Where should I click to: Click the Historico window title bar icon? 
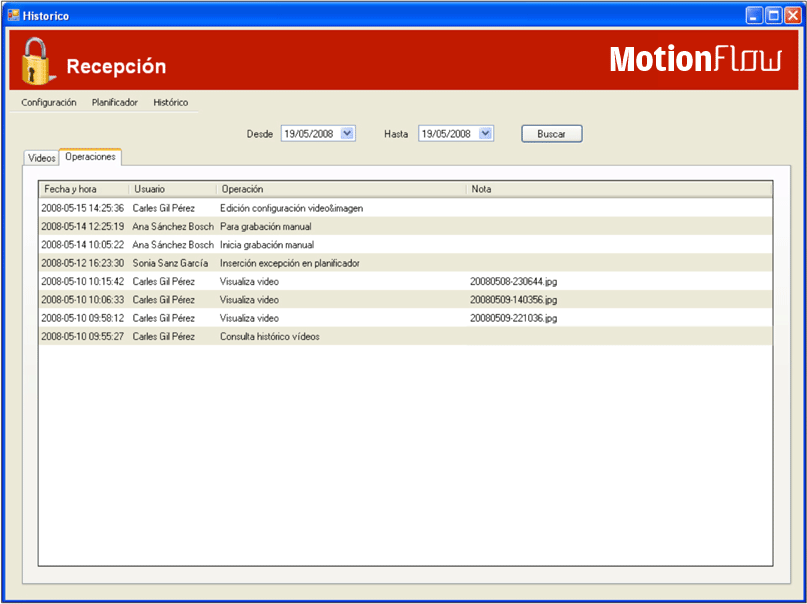14,16
